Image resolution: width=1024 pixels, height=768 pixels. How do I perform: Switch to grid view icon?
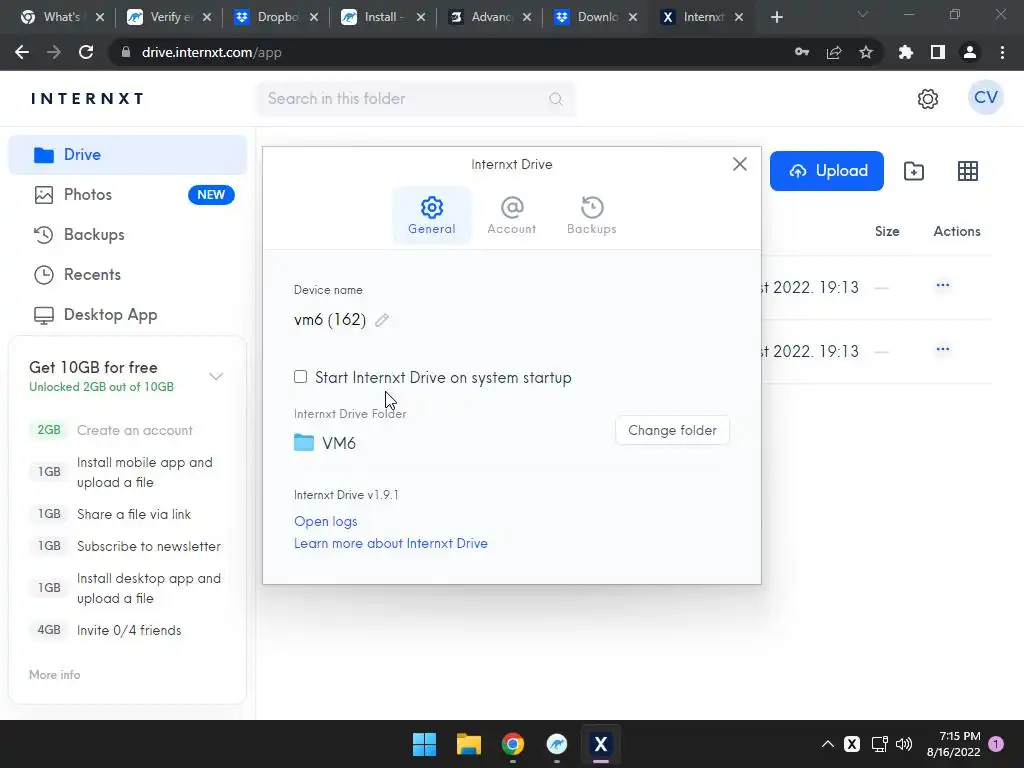967,171
